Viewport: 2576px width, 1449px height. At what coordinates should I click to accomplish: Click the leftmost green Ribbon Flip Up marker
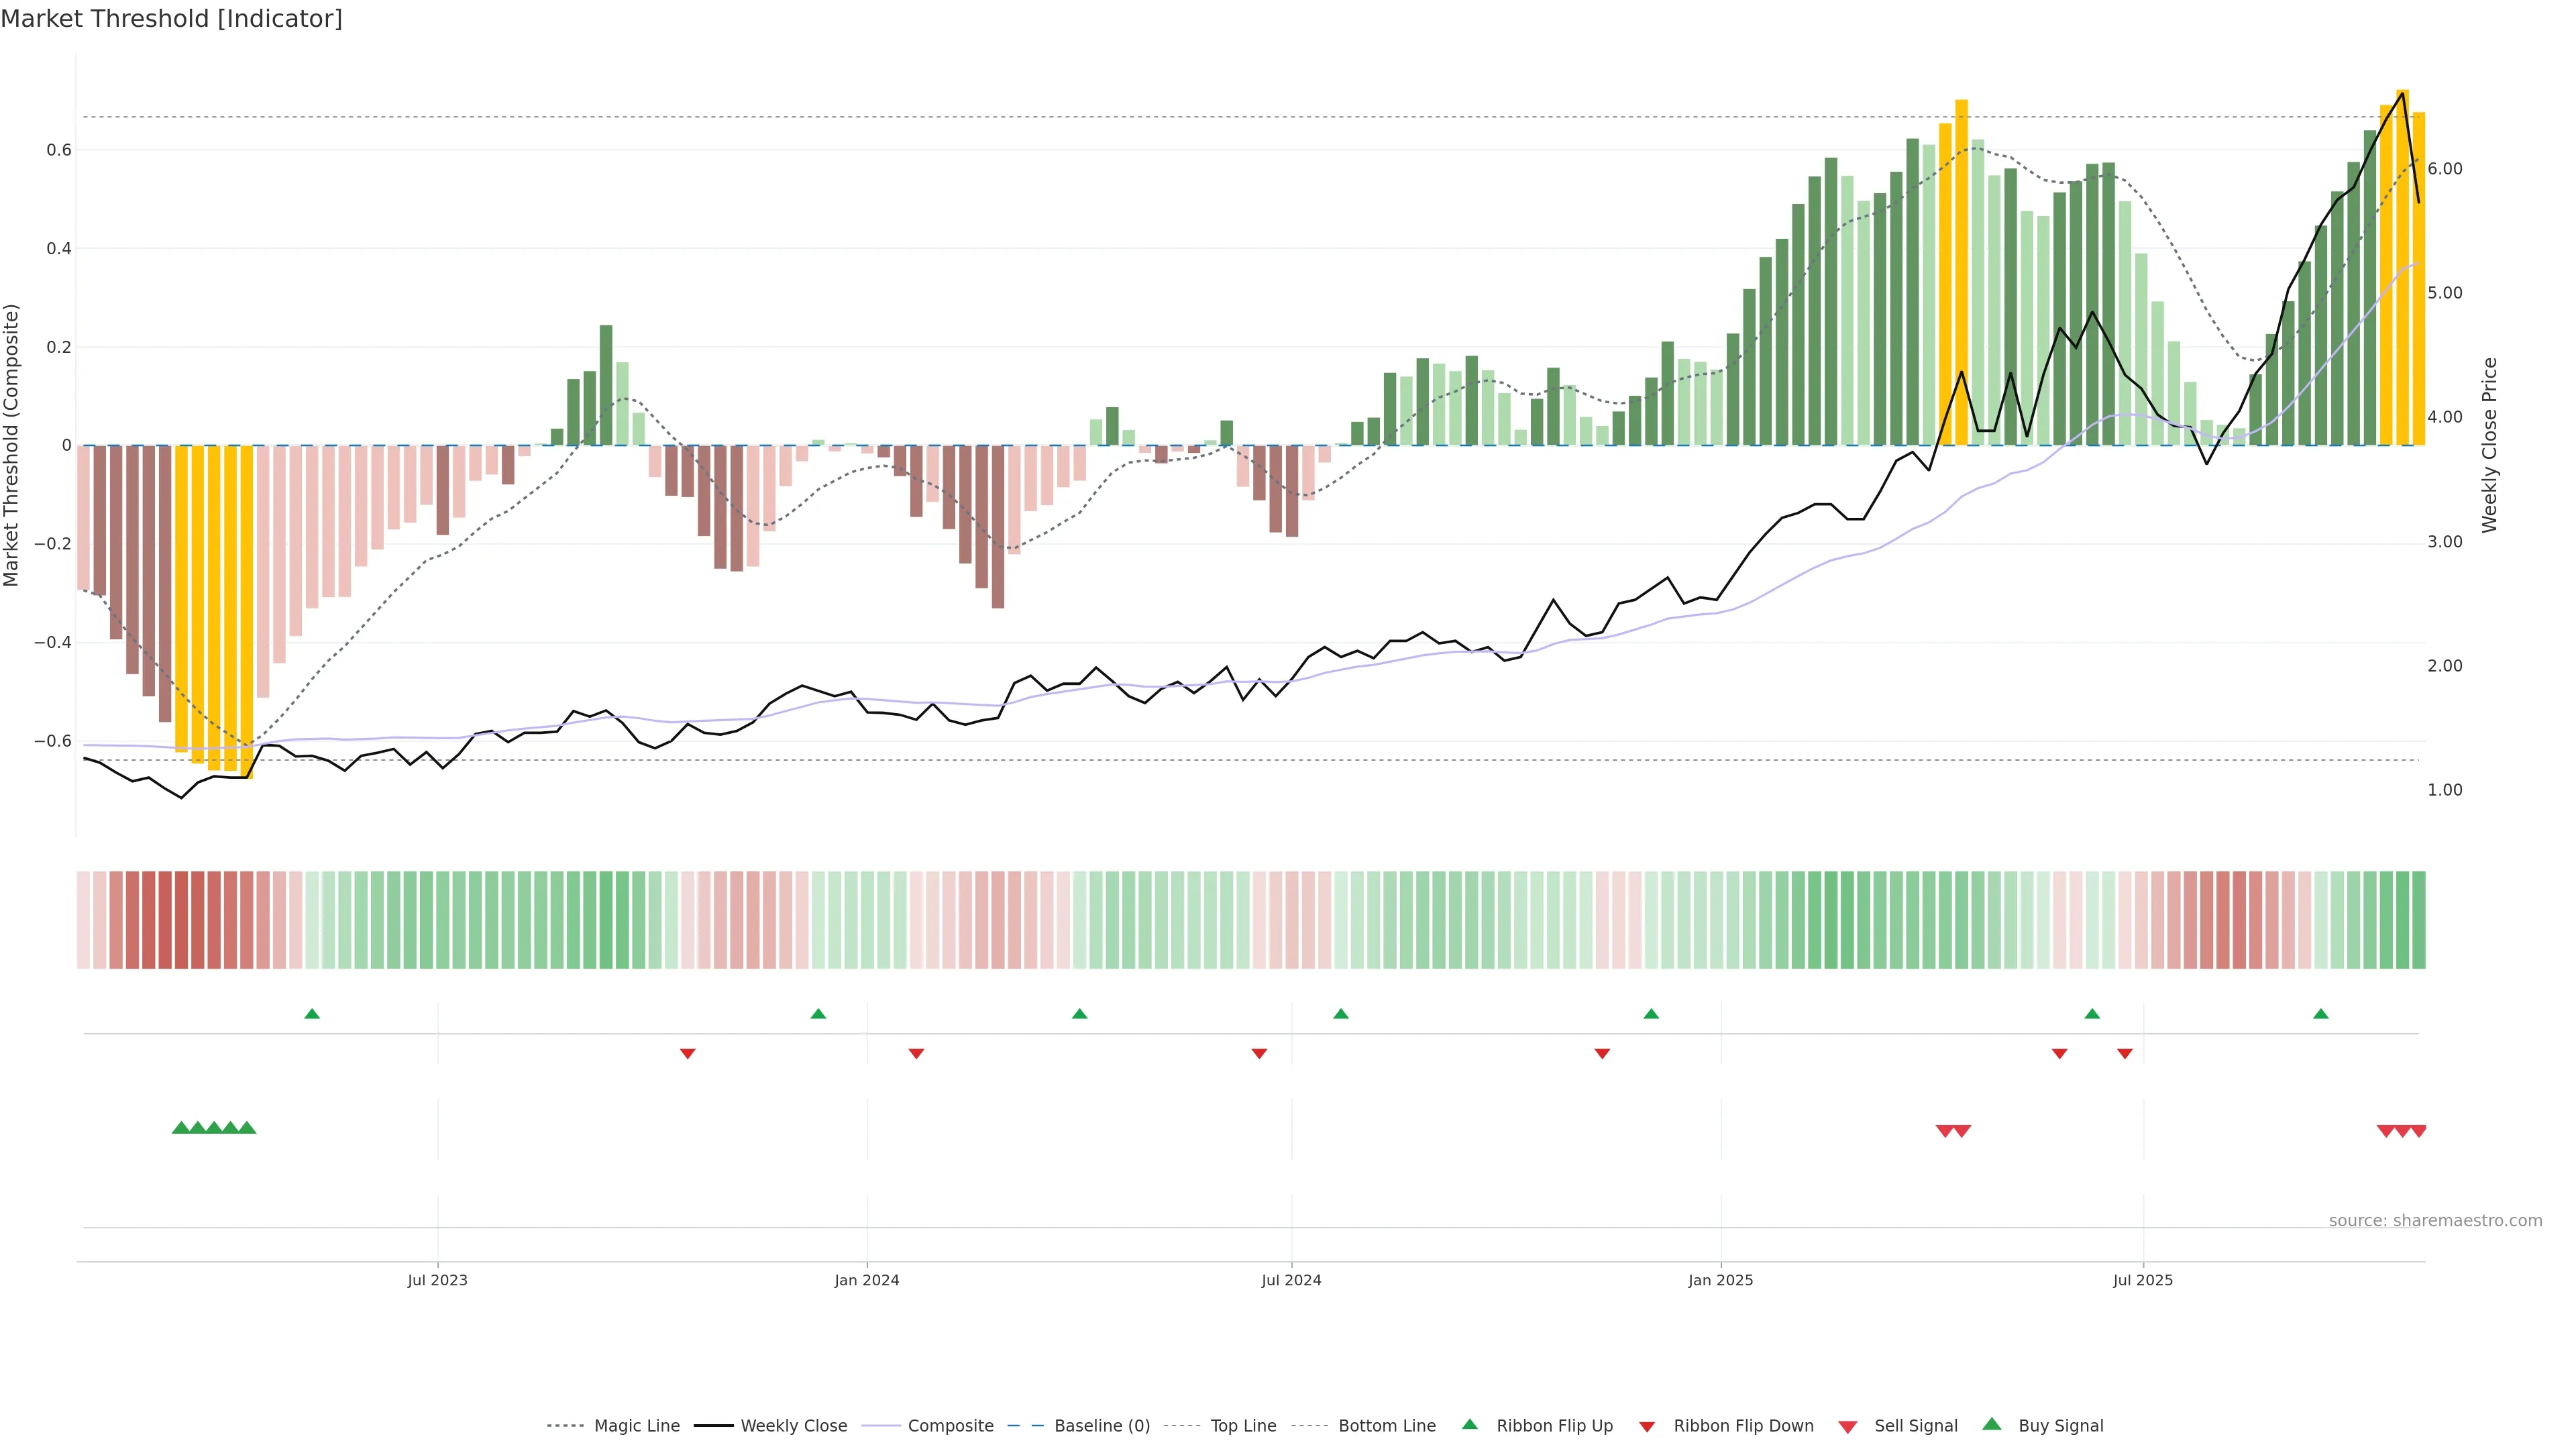(312, 1014)
